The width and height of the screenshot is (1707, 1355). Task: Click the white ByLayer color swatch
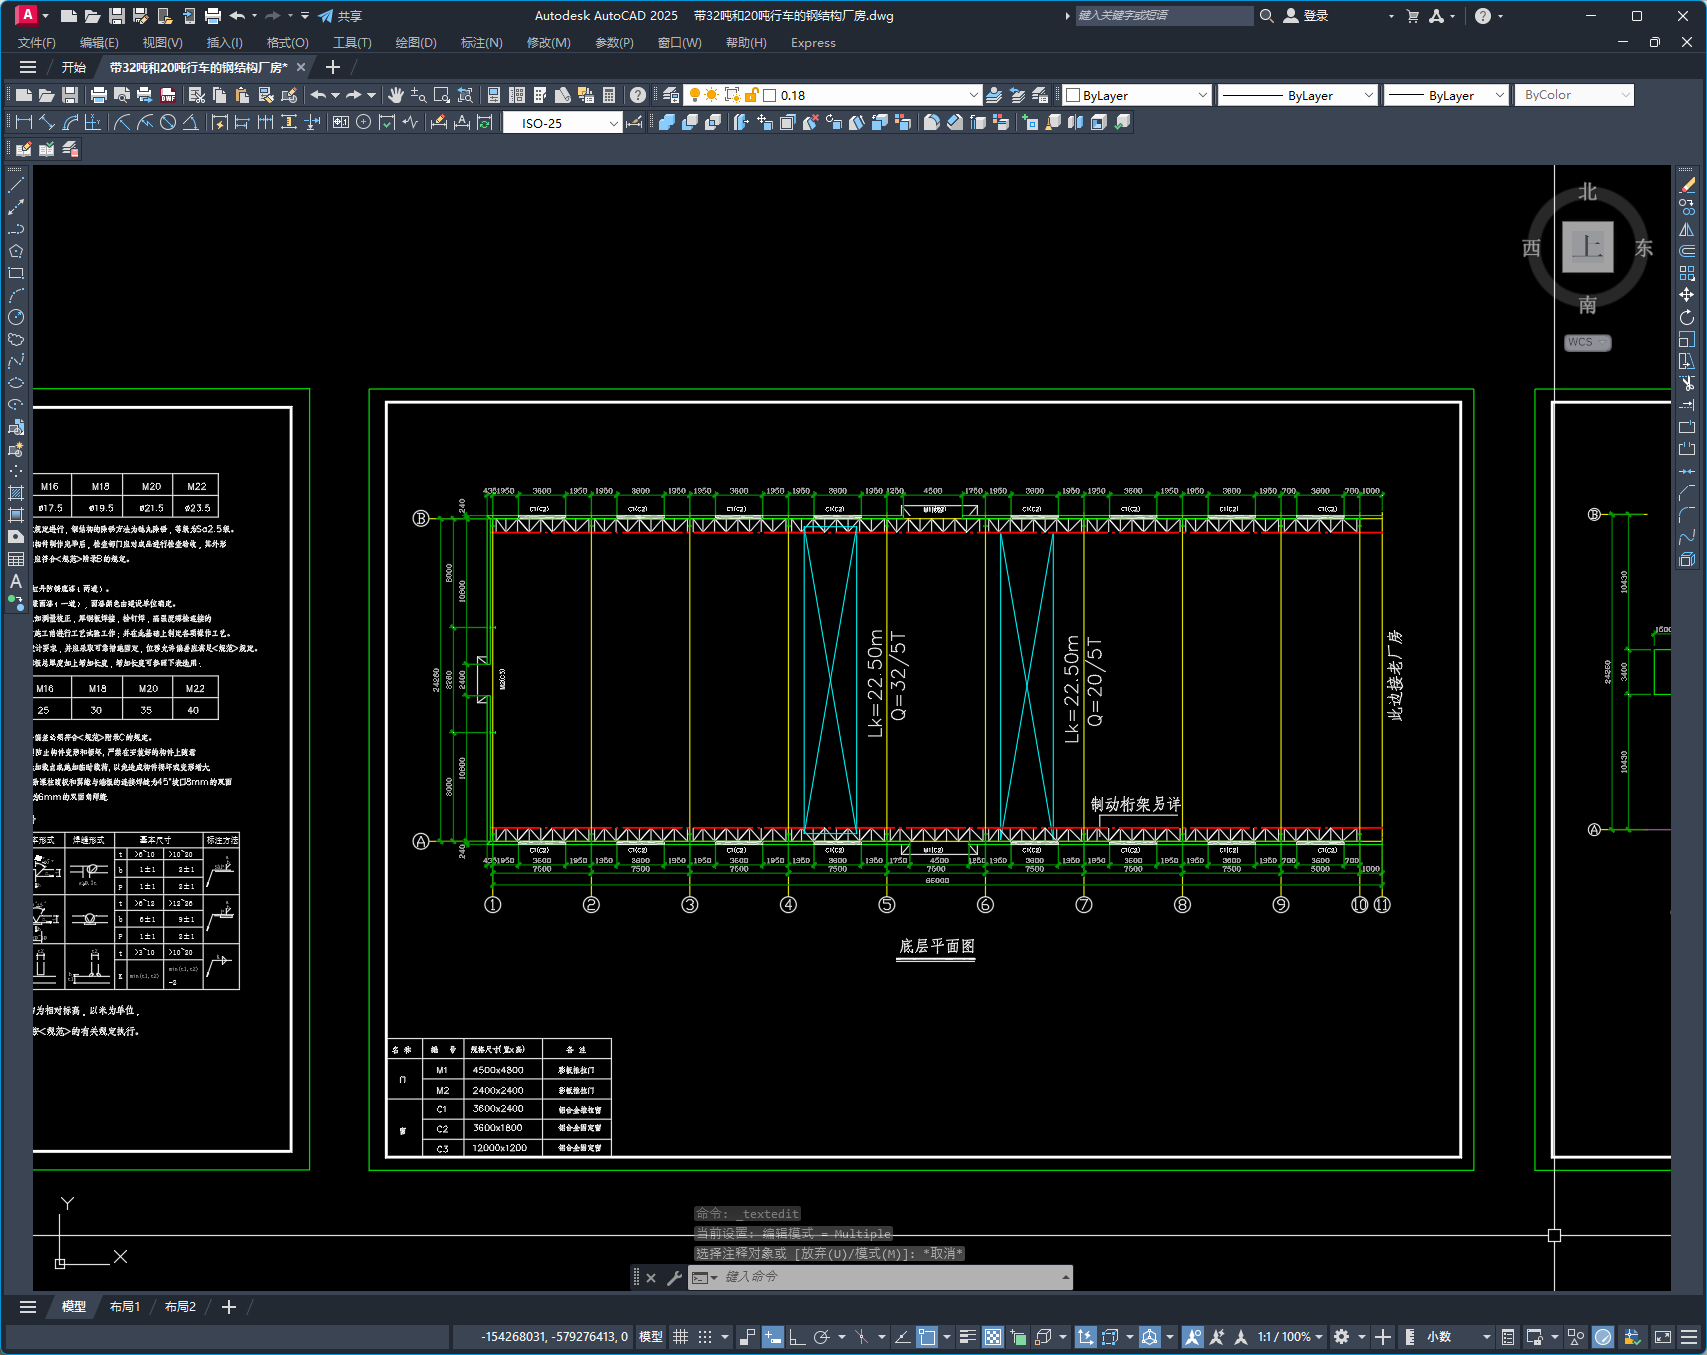[1073, 95]
